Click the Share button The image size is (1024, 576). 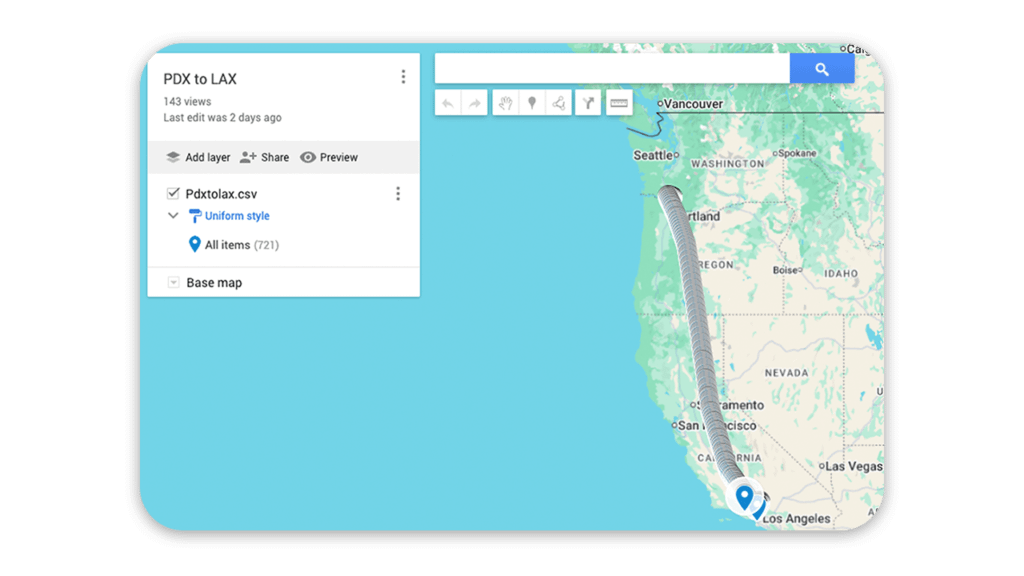(x=264, y=157)
